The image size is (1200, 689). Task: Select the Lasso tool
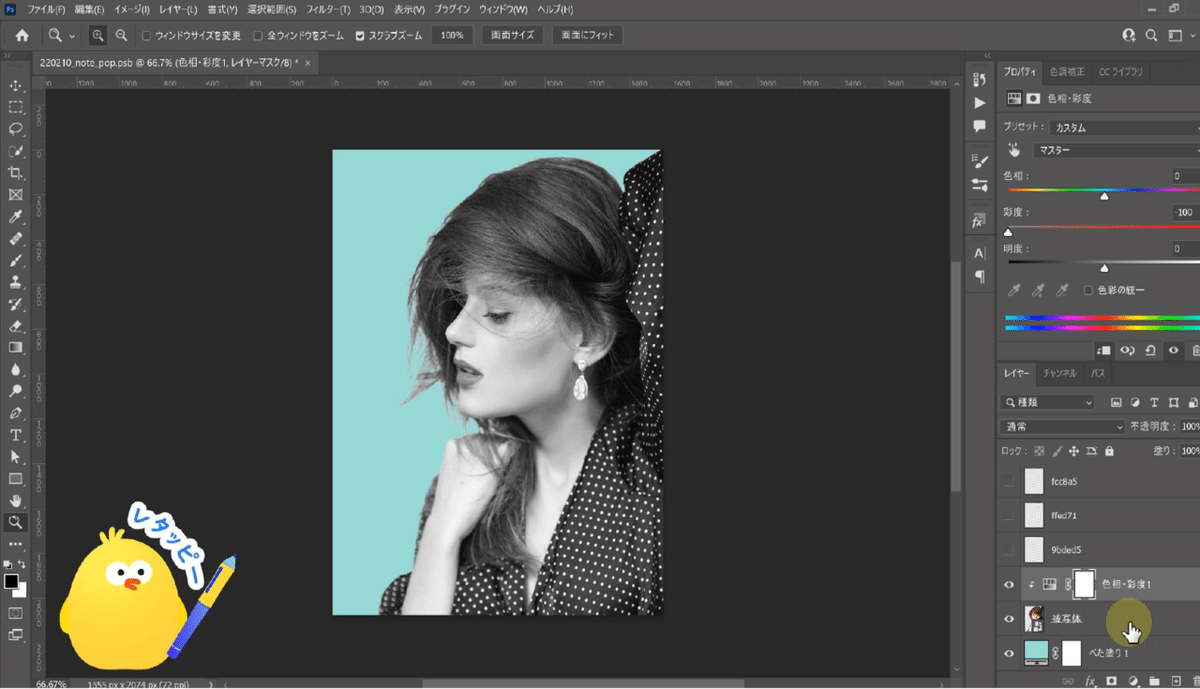tap(16, 129)
